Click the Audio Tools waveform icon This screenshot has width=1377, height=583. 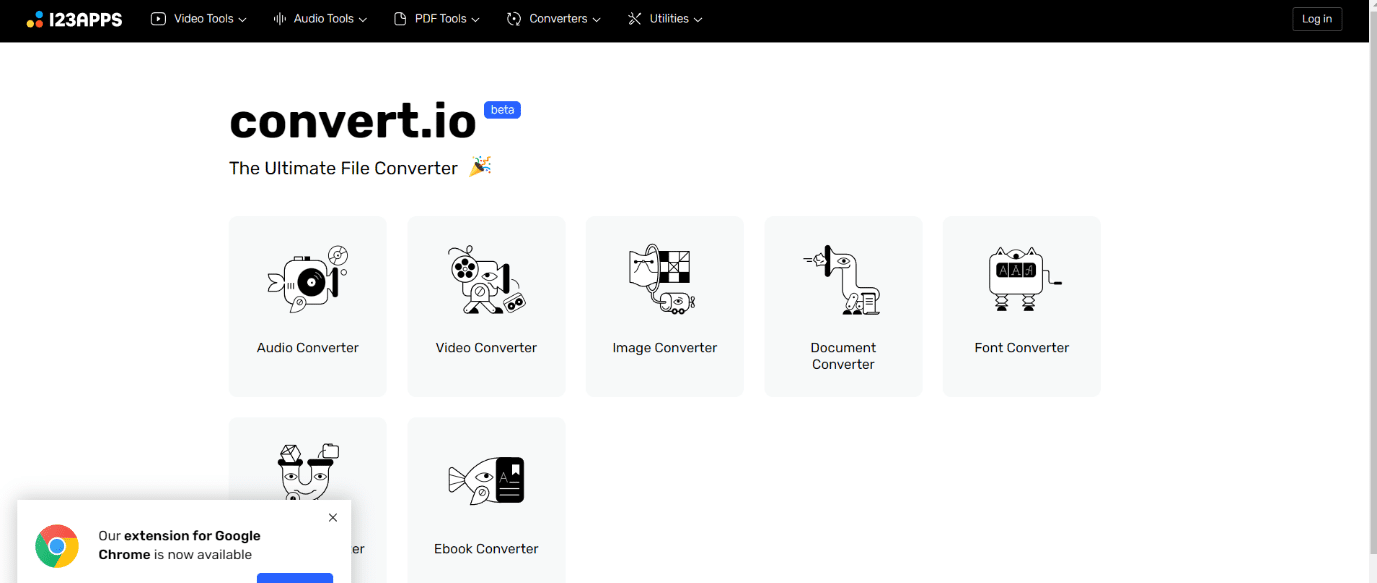coord(280,19)
